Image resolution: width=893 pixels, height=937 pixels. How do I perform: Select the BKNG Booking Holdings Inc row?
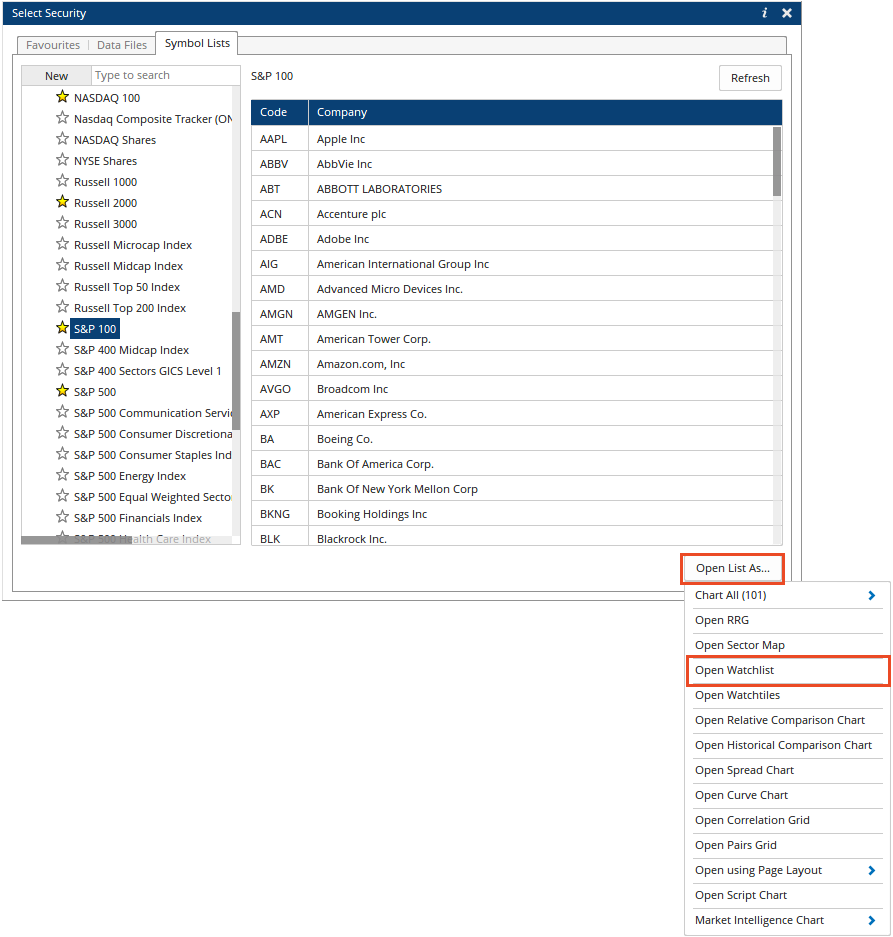coord(512,514)
